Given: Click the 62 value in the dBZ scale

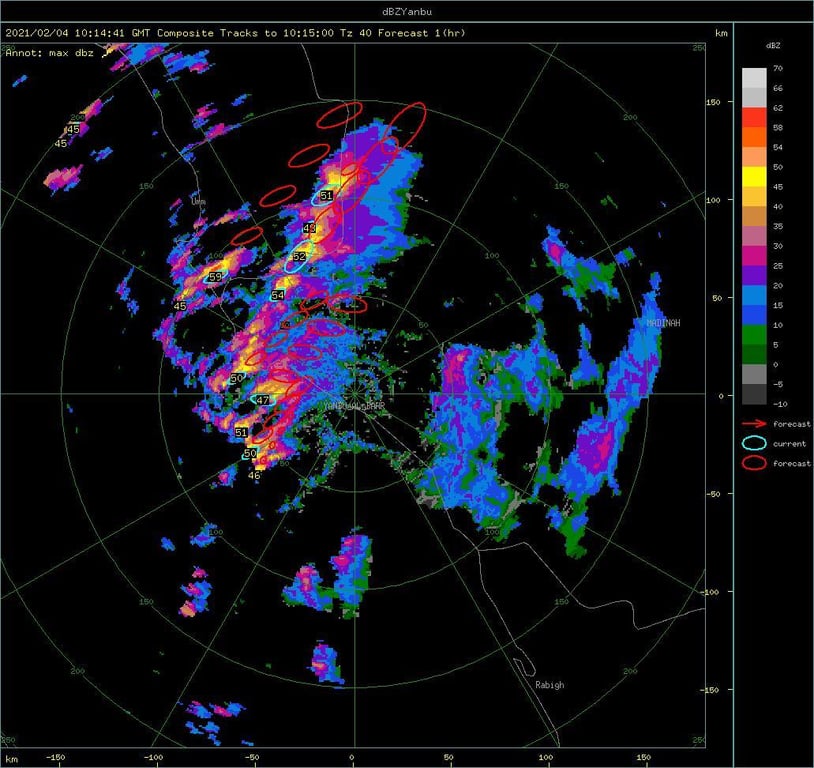Looking at the screenshot, I should click(x=778, y=107).
